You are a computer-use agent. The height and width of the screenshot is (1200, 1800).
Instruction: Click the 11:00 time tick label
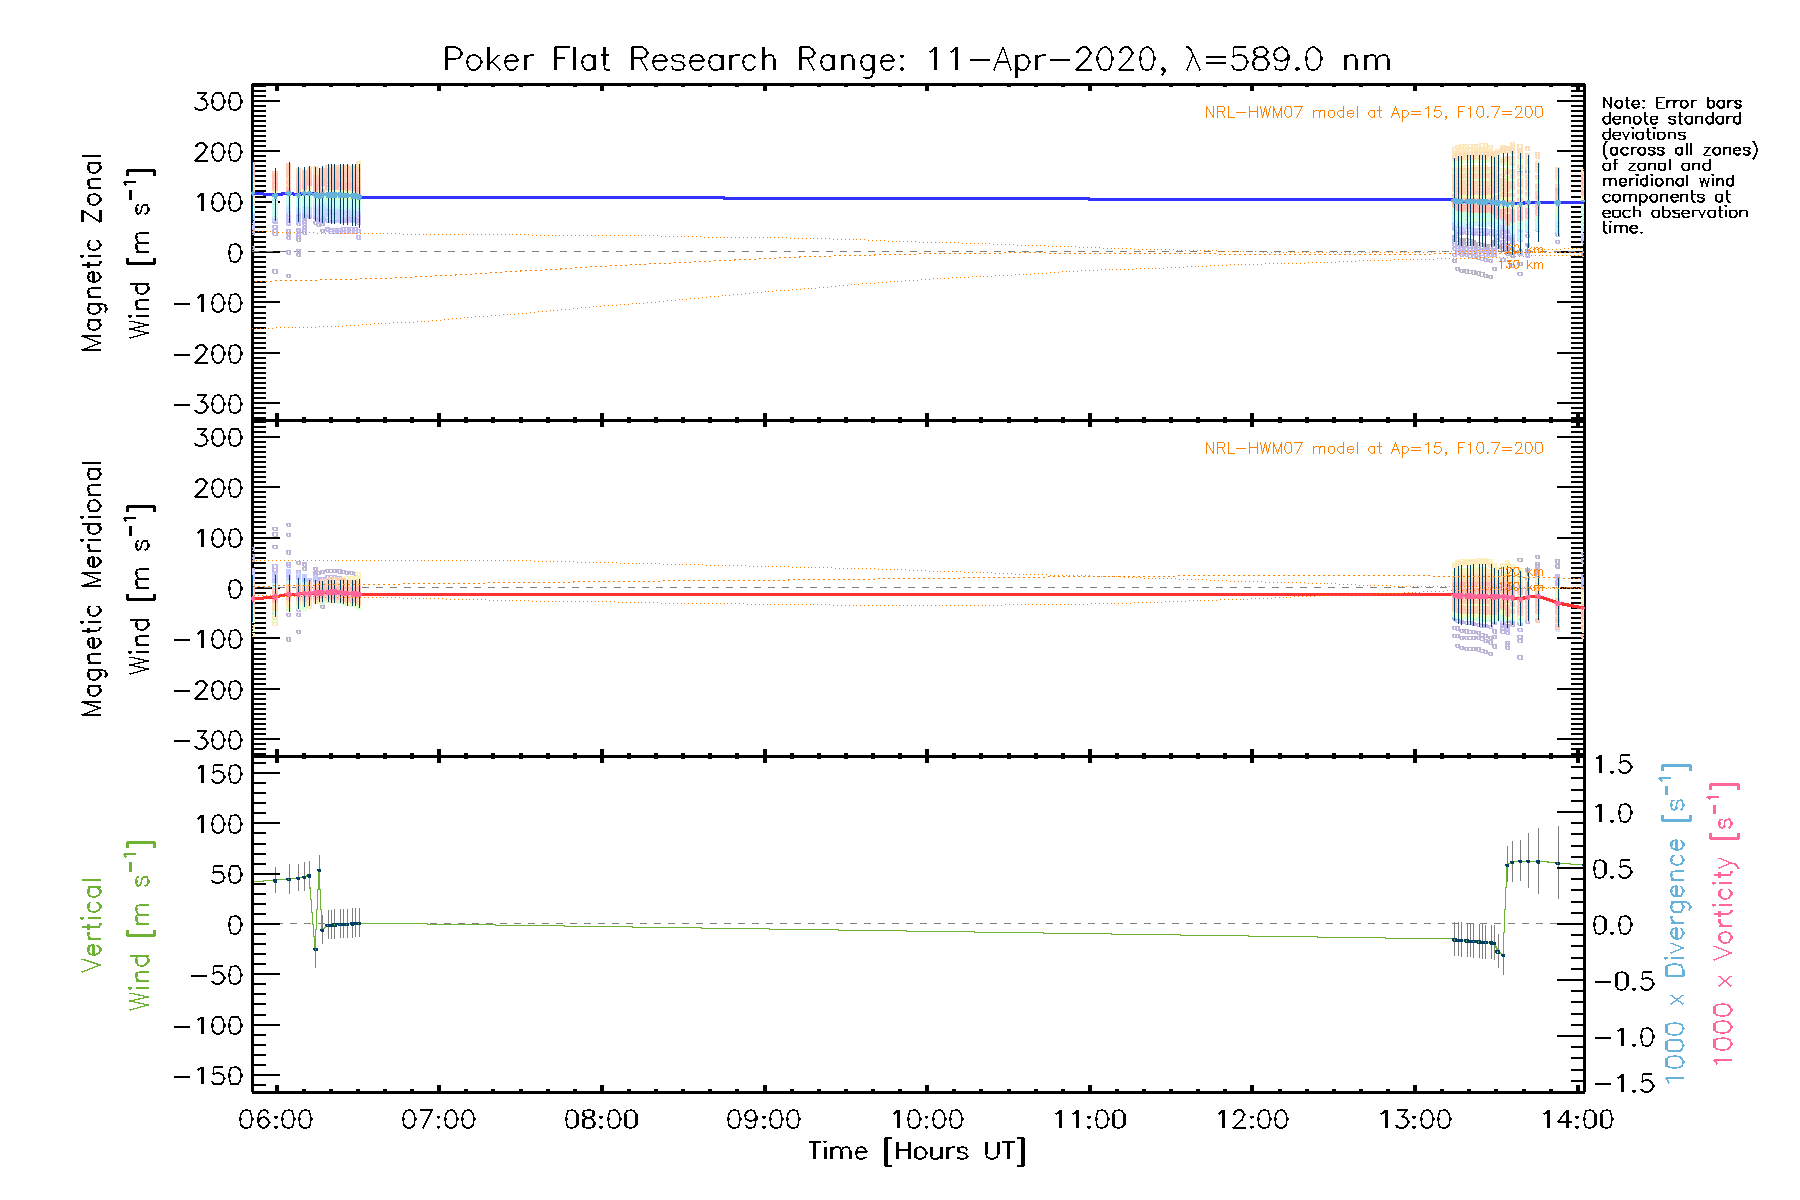[1090, 1120]
